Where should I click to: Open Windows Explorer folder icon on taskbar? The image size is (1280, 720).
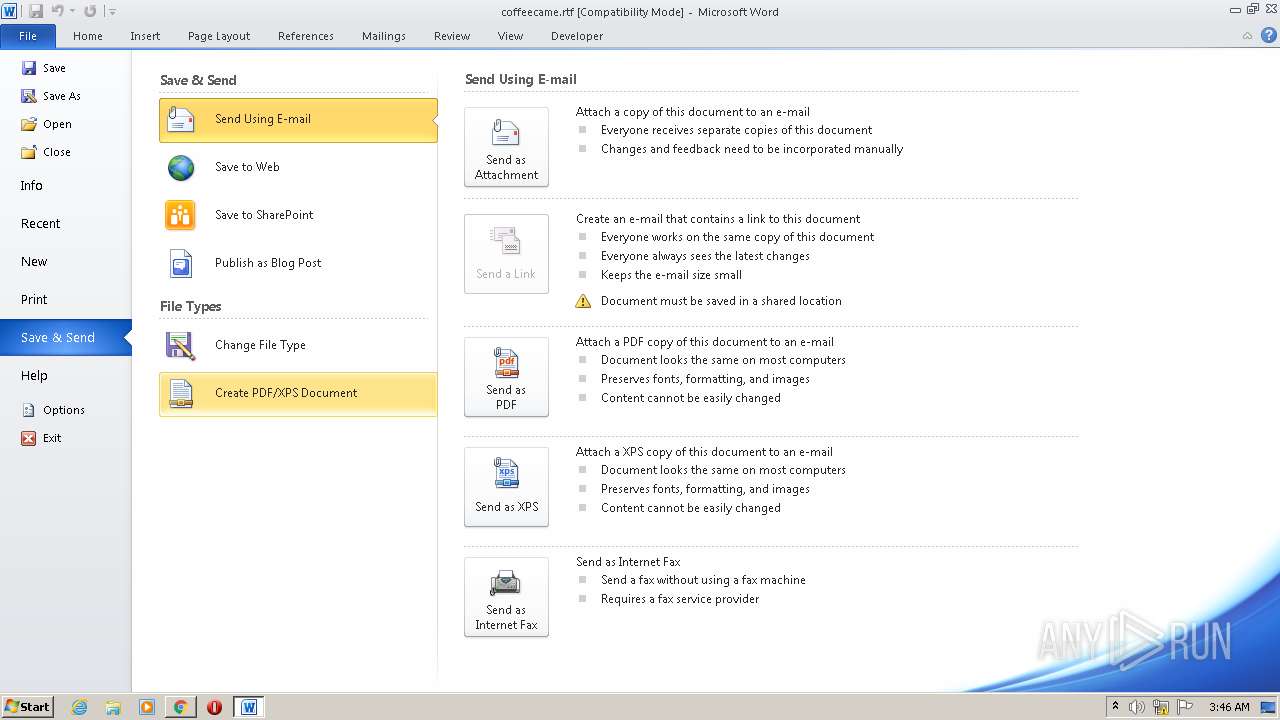[x=113, y=707]
